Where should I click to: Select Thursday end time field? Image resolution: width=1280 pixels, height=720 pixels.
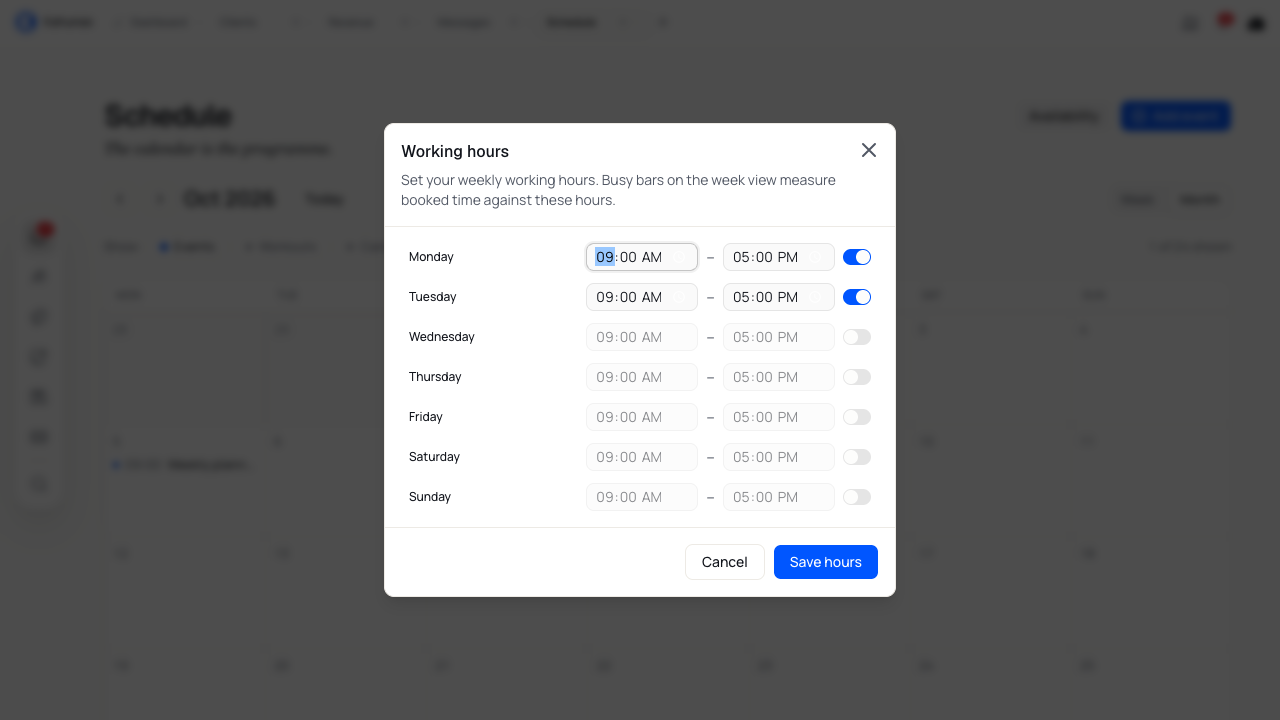pos(779,377)
